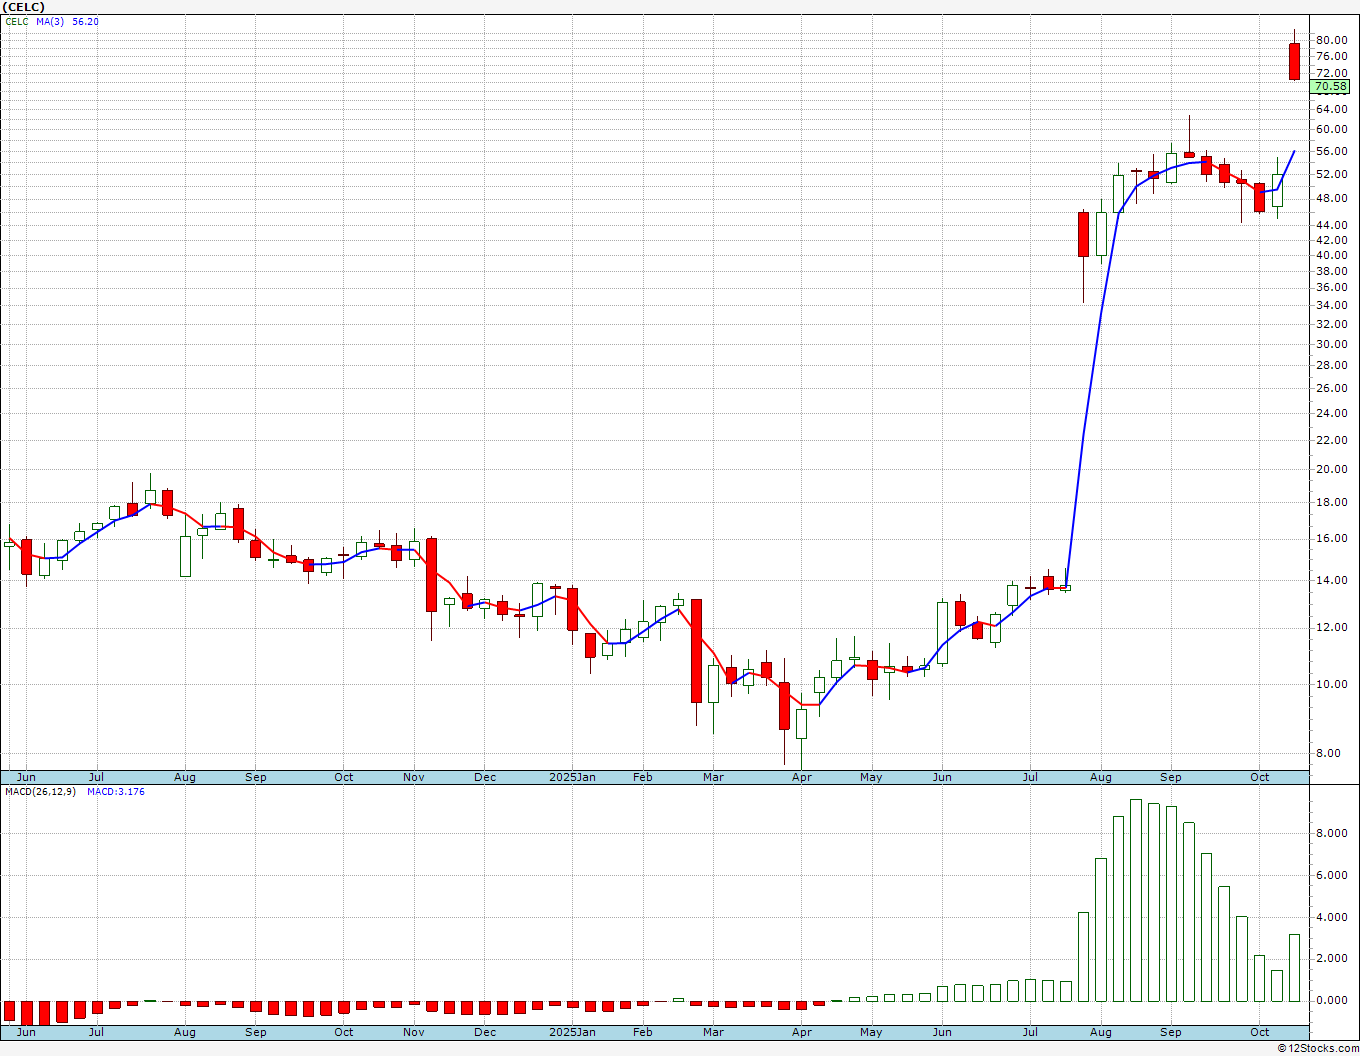Click the 36.00 price axis label
Image resolution: width=1360 pixels, height=1056 pixels.
(1331, 288)
